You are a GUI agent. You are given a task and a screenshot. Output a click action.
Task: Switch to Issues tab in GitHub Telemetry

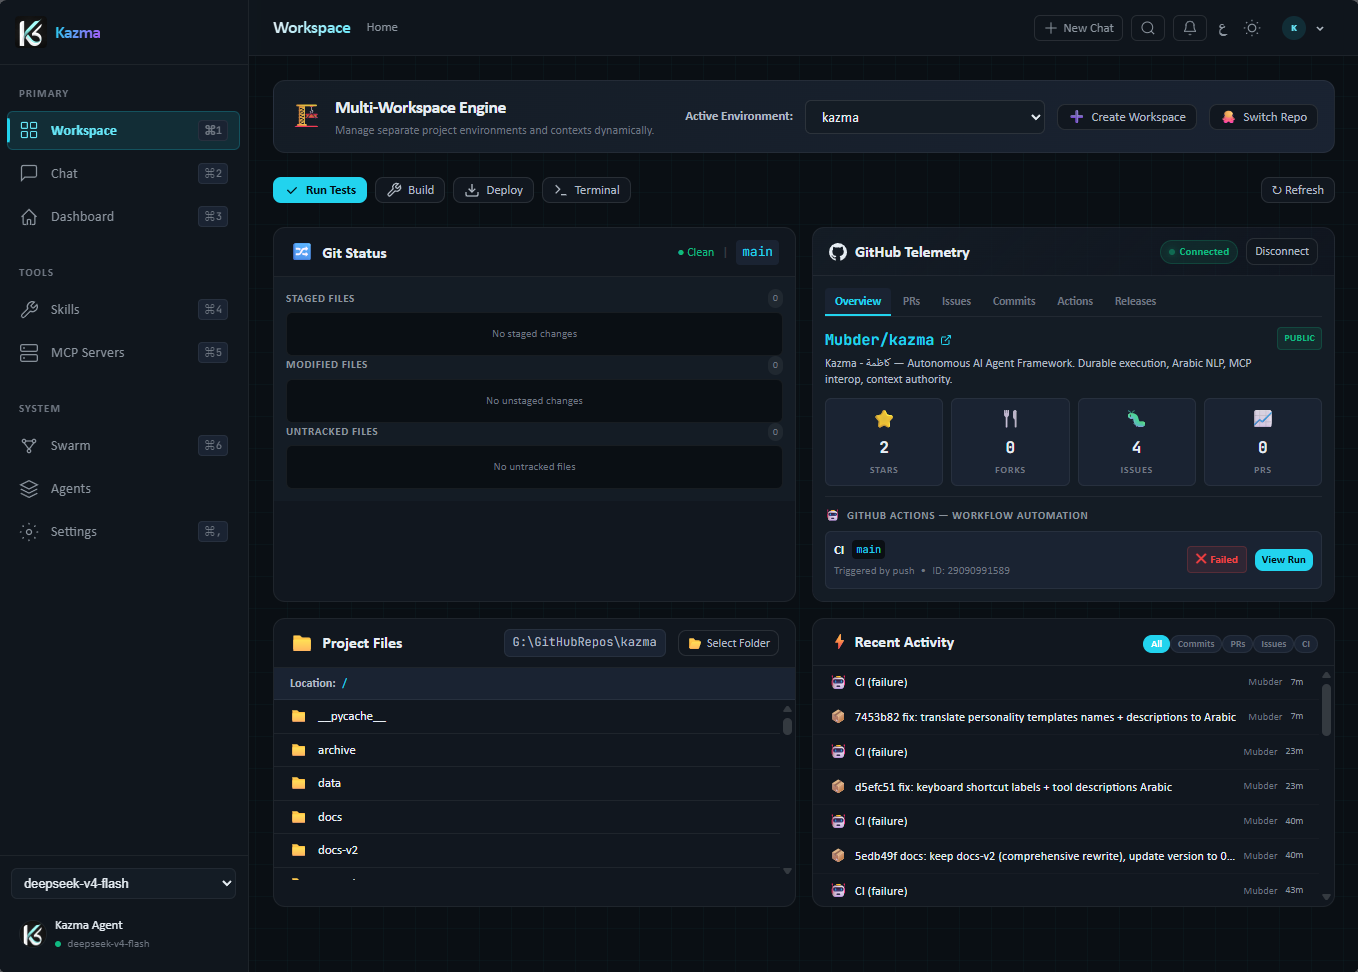click(956, 302)
